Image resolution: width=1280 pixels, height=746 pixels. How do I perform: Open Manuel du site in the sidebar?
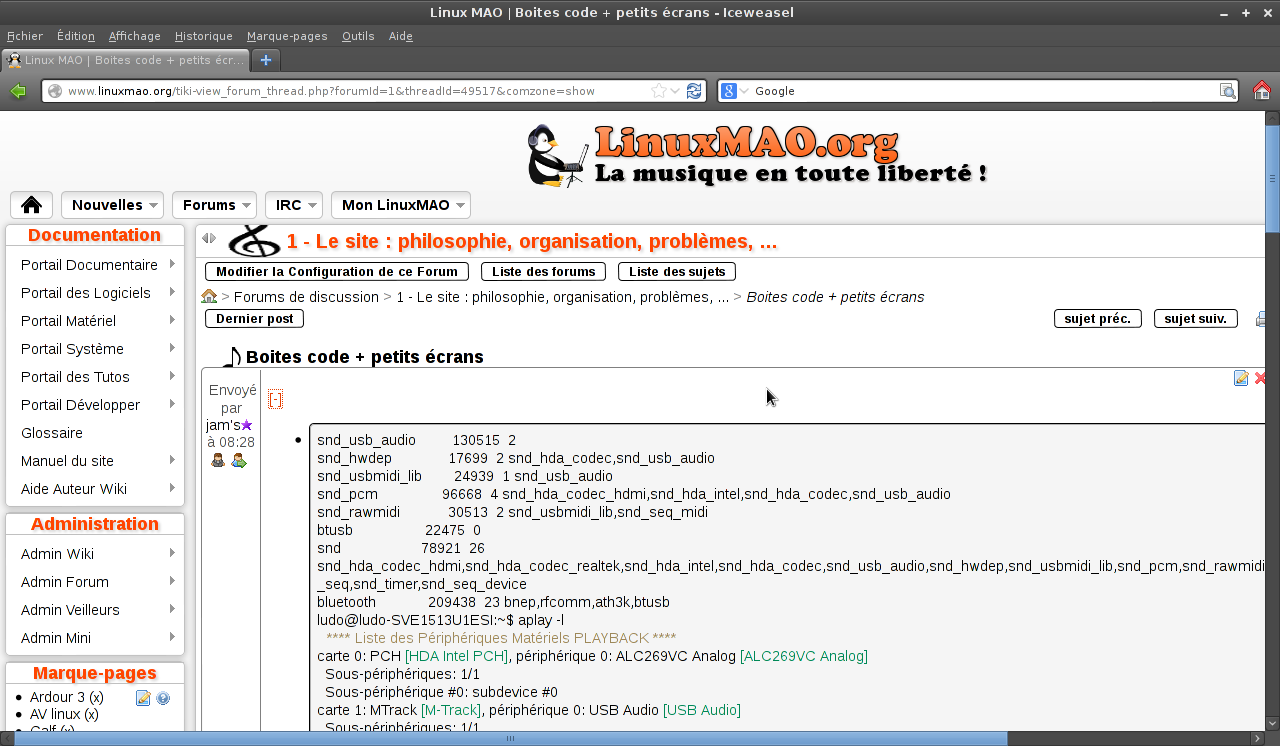pyautogui.click(x=67, y=461)
